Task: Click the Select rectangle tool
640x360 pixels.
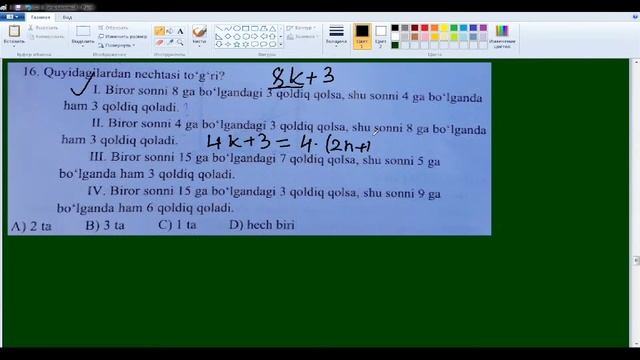Action: [83, 31]
